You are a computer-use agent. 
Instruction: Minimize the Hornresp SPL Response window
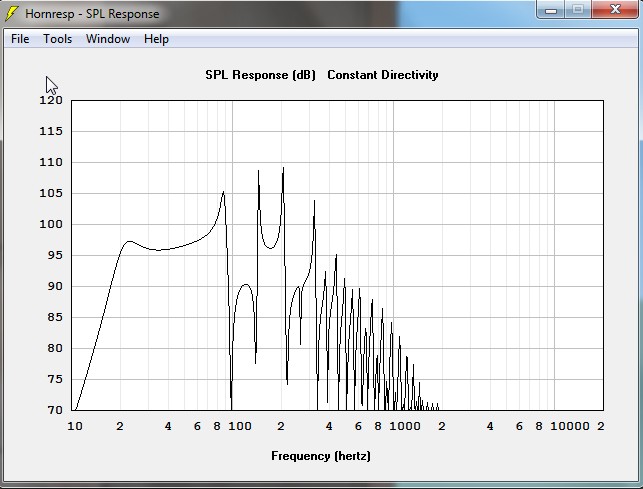point(551,10)
